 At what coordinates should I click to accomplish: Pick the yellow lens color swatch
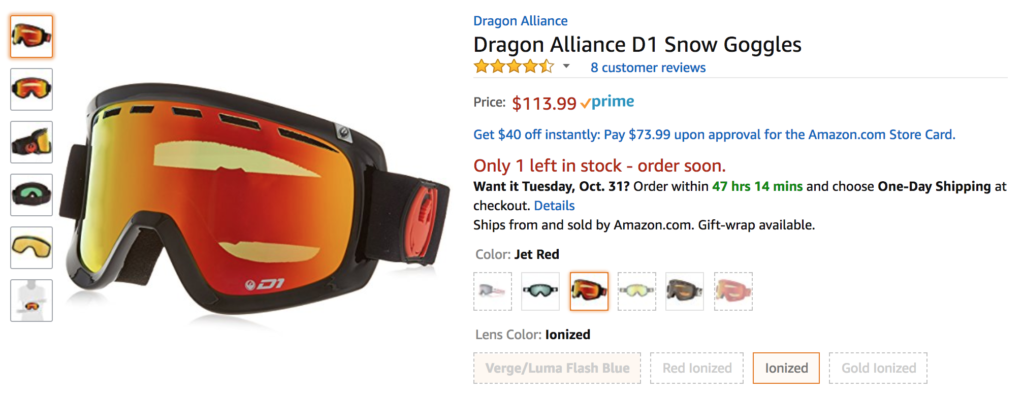click(x=637, y=291)
